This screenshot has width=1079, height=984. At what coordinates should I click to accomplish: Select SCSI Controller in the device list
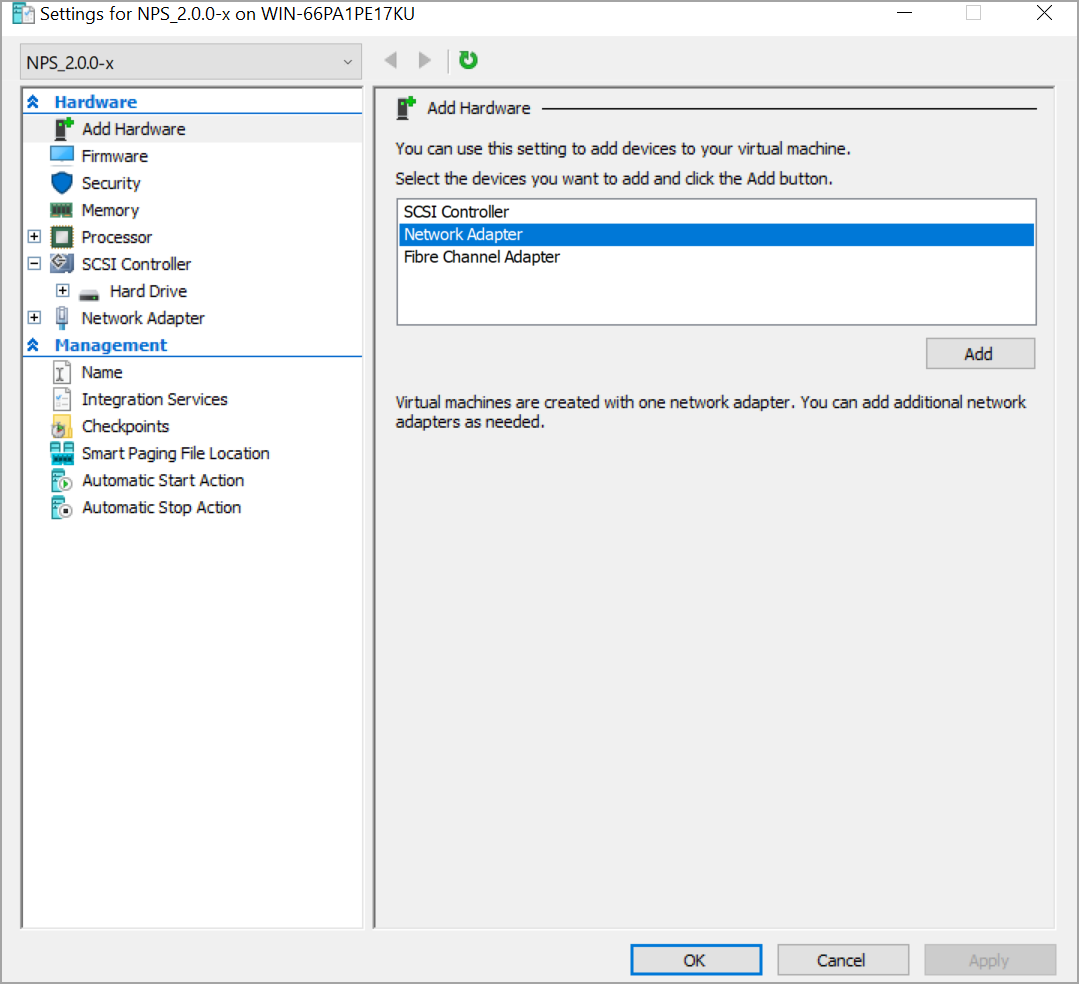pos(456,212)
